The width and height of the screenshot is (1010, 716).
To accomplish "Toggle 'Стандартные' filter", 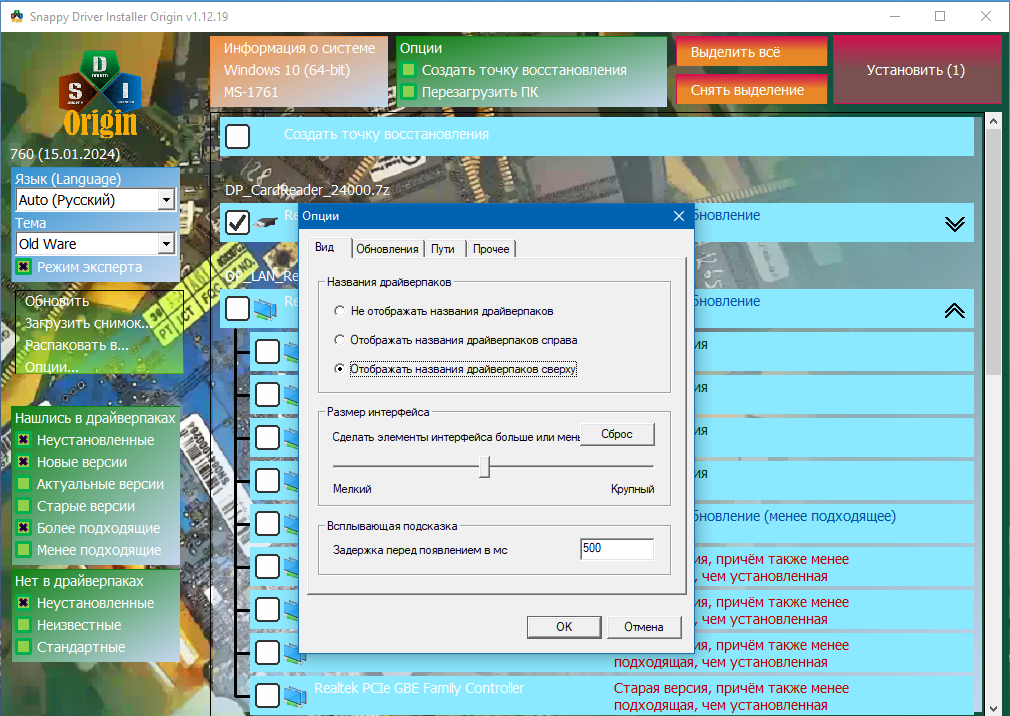I will (x=24, y=646).
